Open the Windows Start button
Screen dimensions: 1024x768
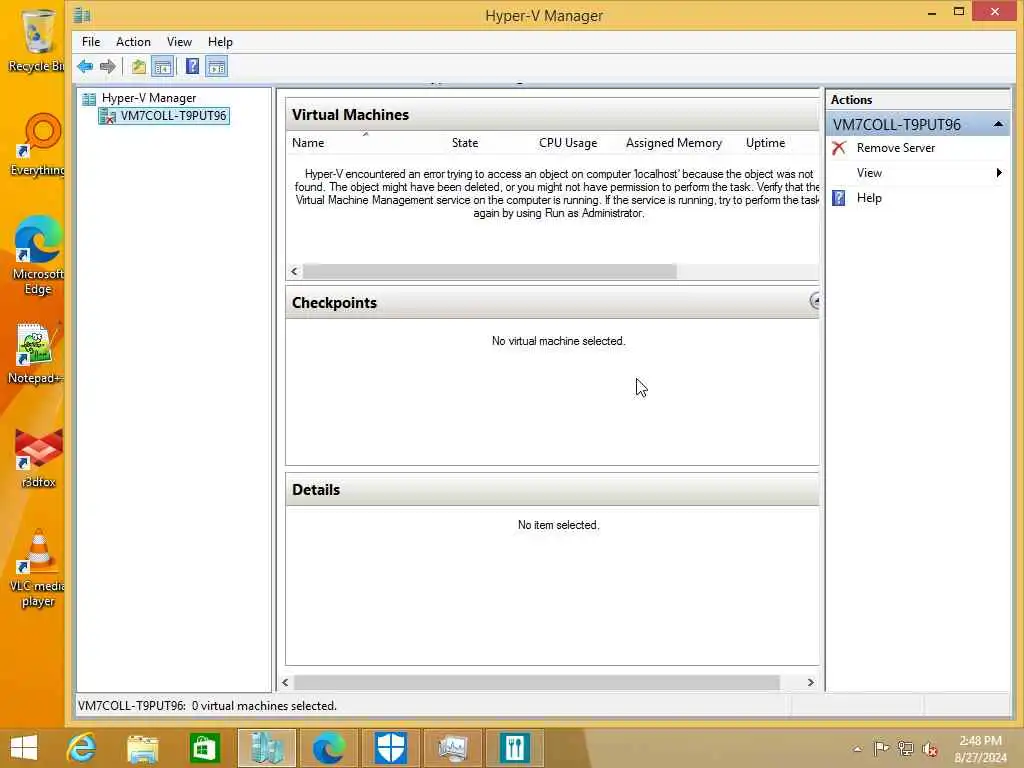point(24,748)
